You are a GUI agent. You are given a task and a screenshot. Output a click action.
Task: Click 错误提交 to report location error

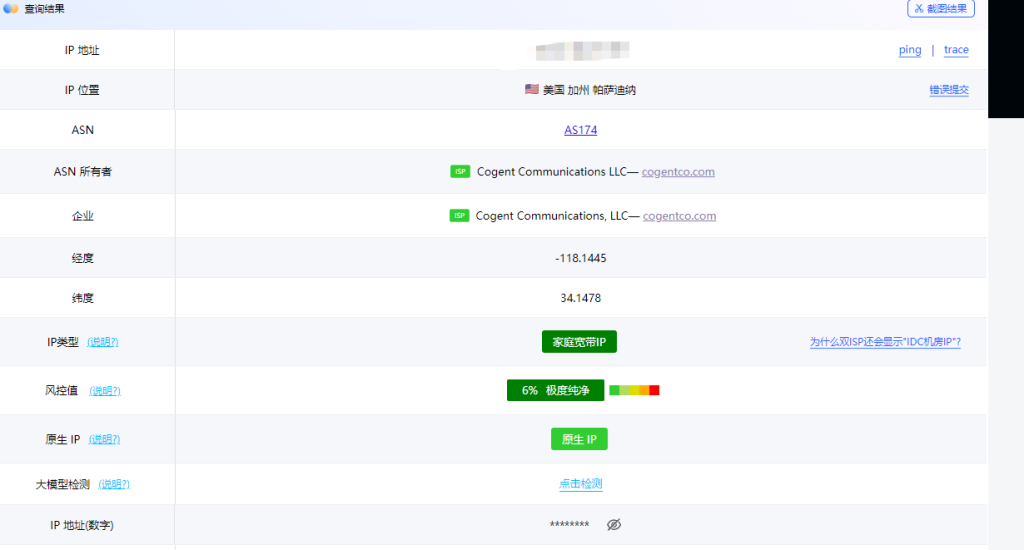click(x=949, y=90)
